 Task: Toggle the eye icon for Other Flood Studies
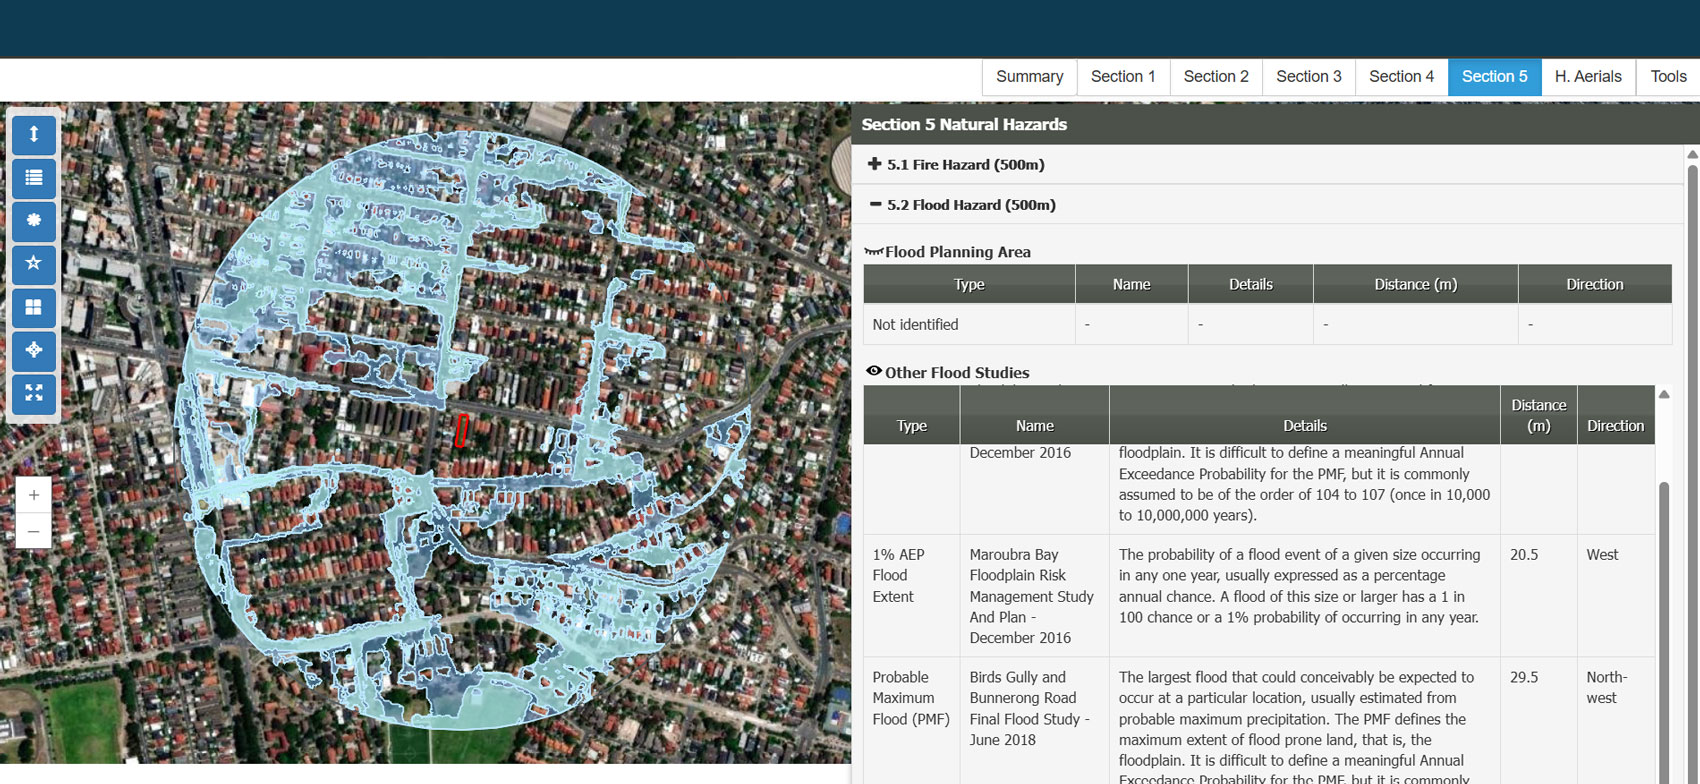[x=873, y=371]
